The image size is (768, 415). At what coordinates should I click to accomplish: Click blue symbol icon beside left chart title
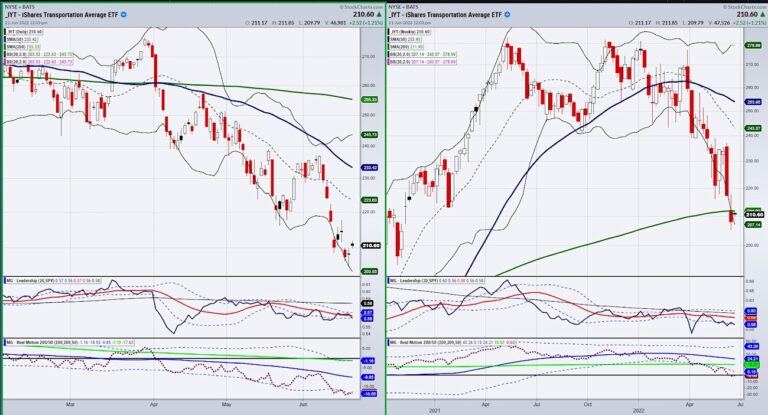(123, 15)
